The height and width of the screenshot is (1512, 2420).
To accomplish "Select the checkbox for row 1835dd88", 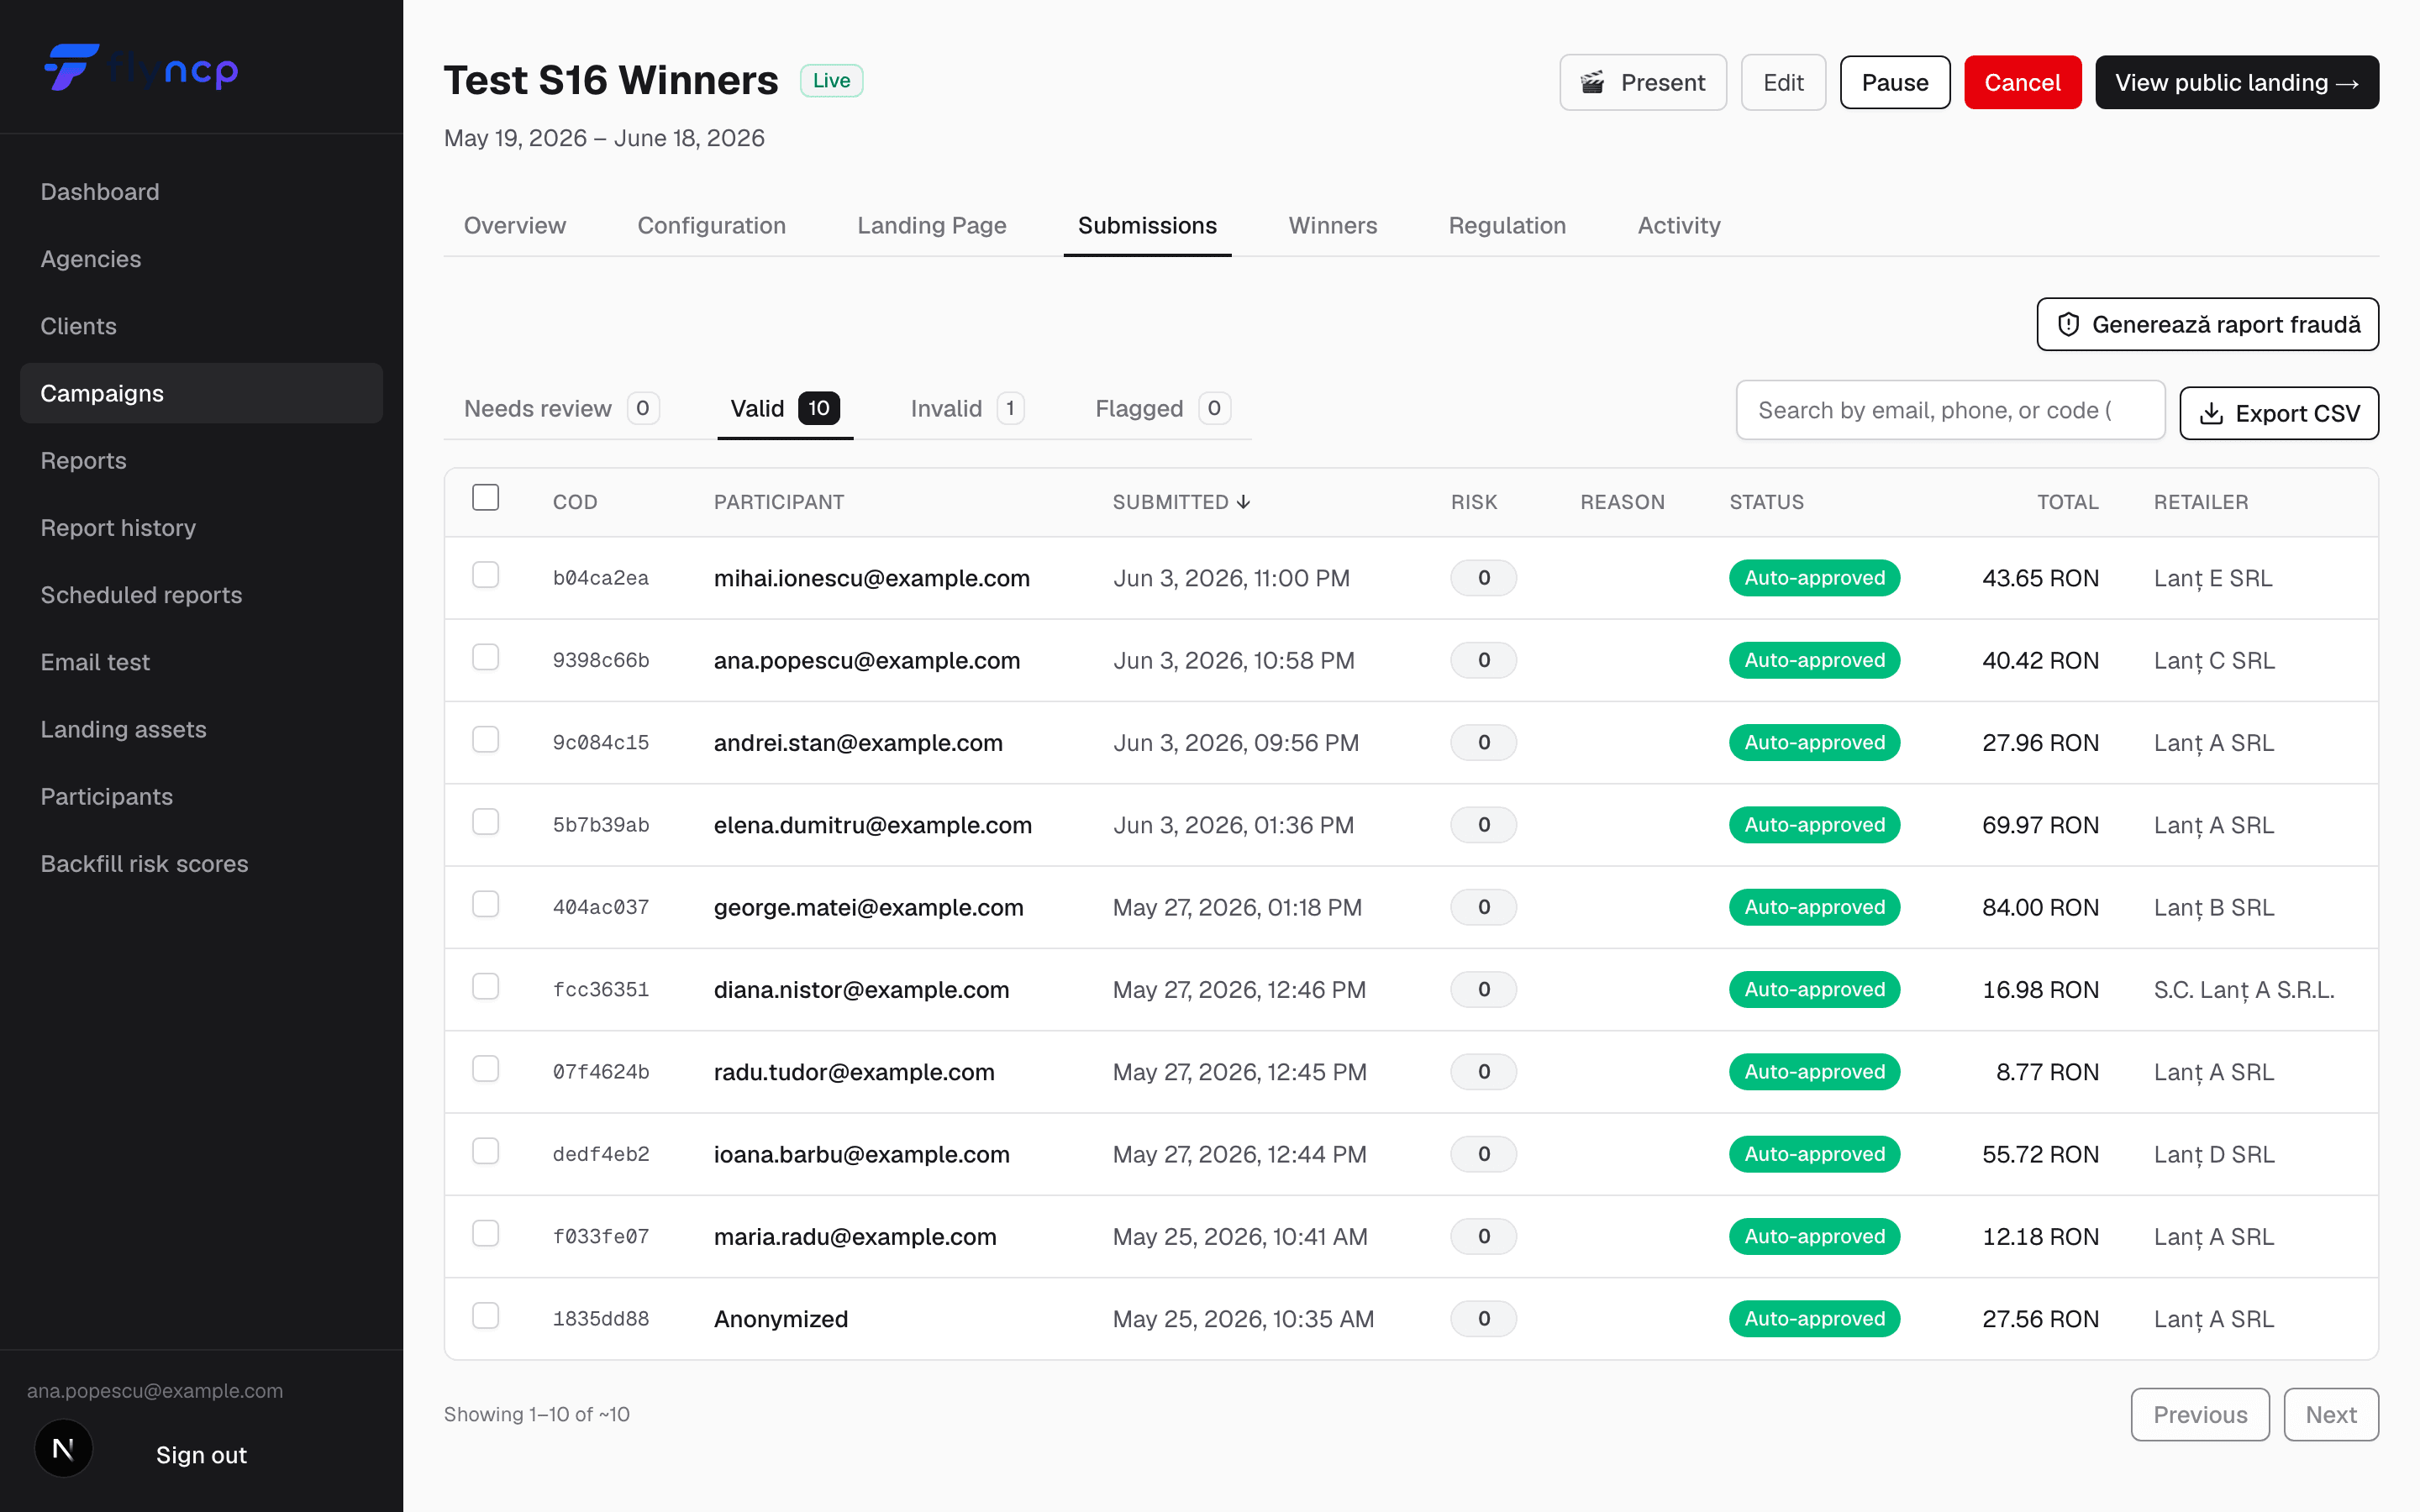I will pos(485,1316).
